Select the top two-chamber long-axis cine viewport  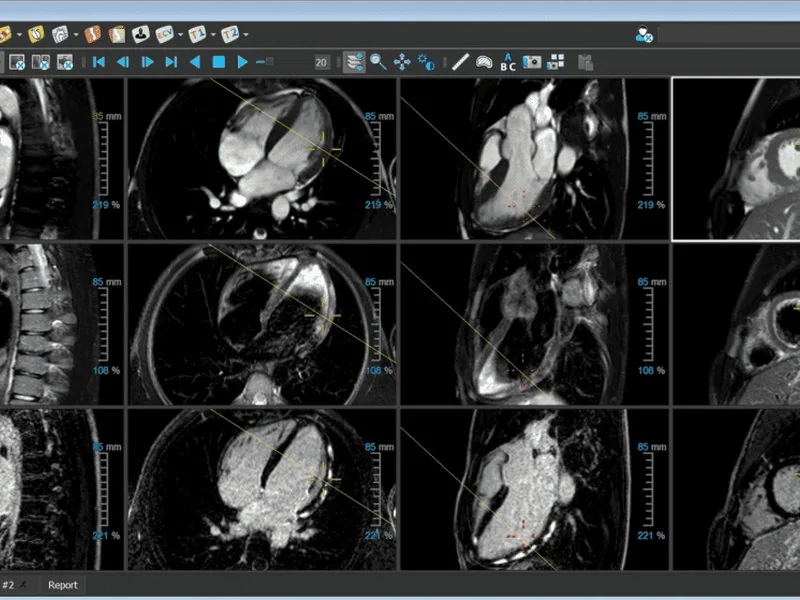(535, 159)
